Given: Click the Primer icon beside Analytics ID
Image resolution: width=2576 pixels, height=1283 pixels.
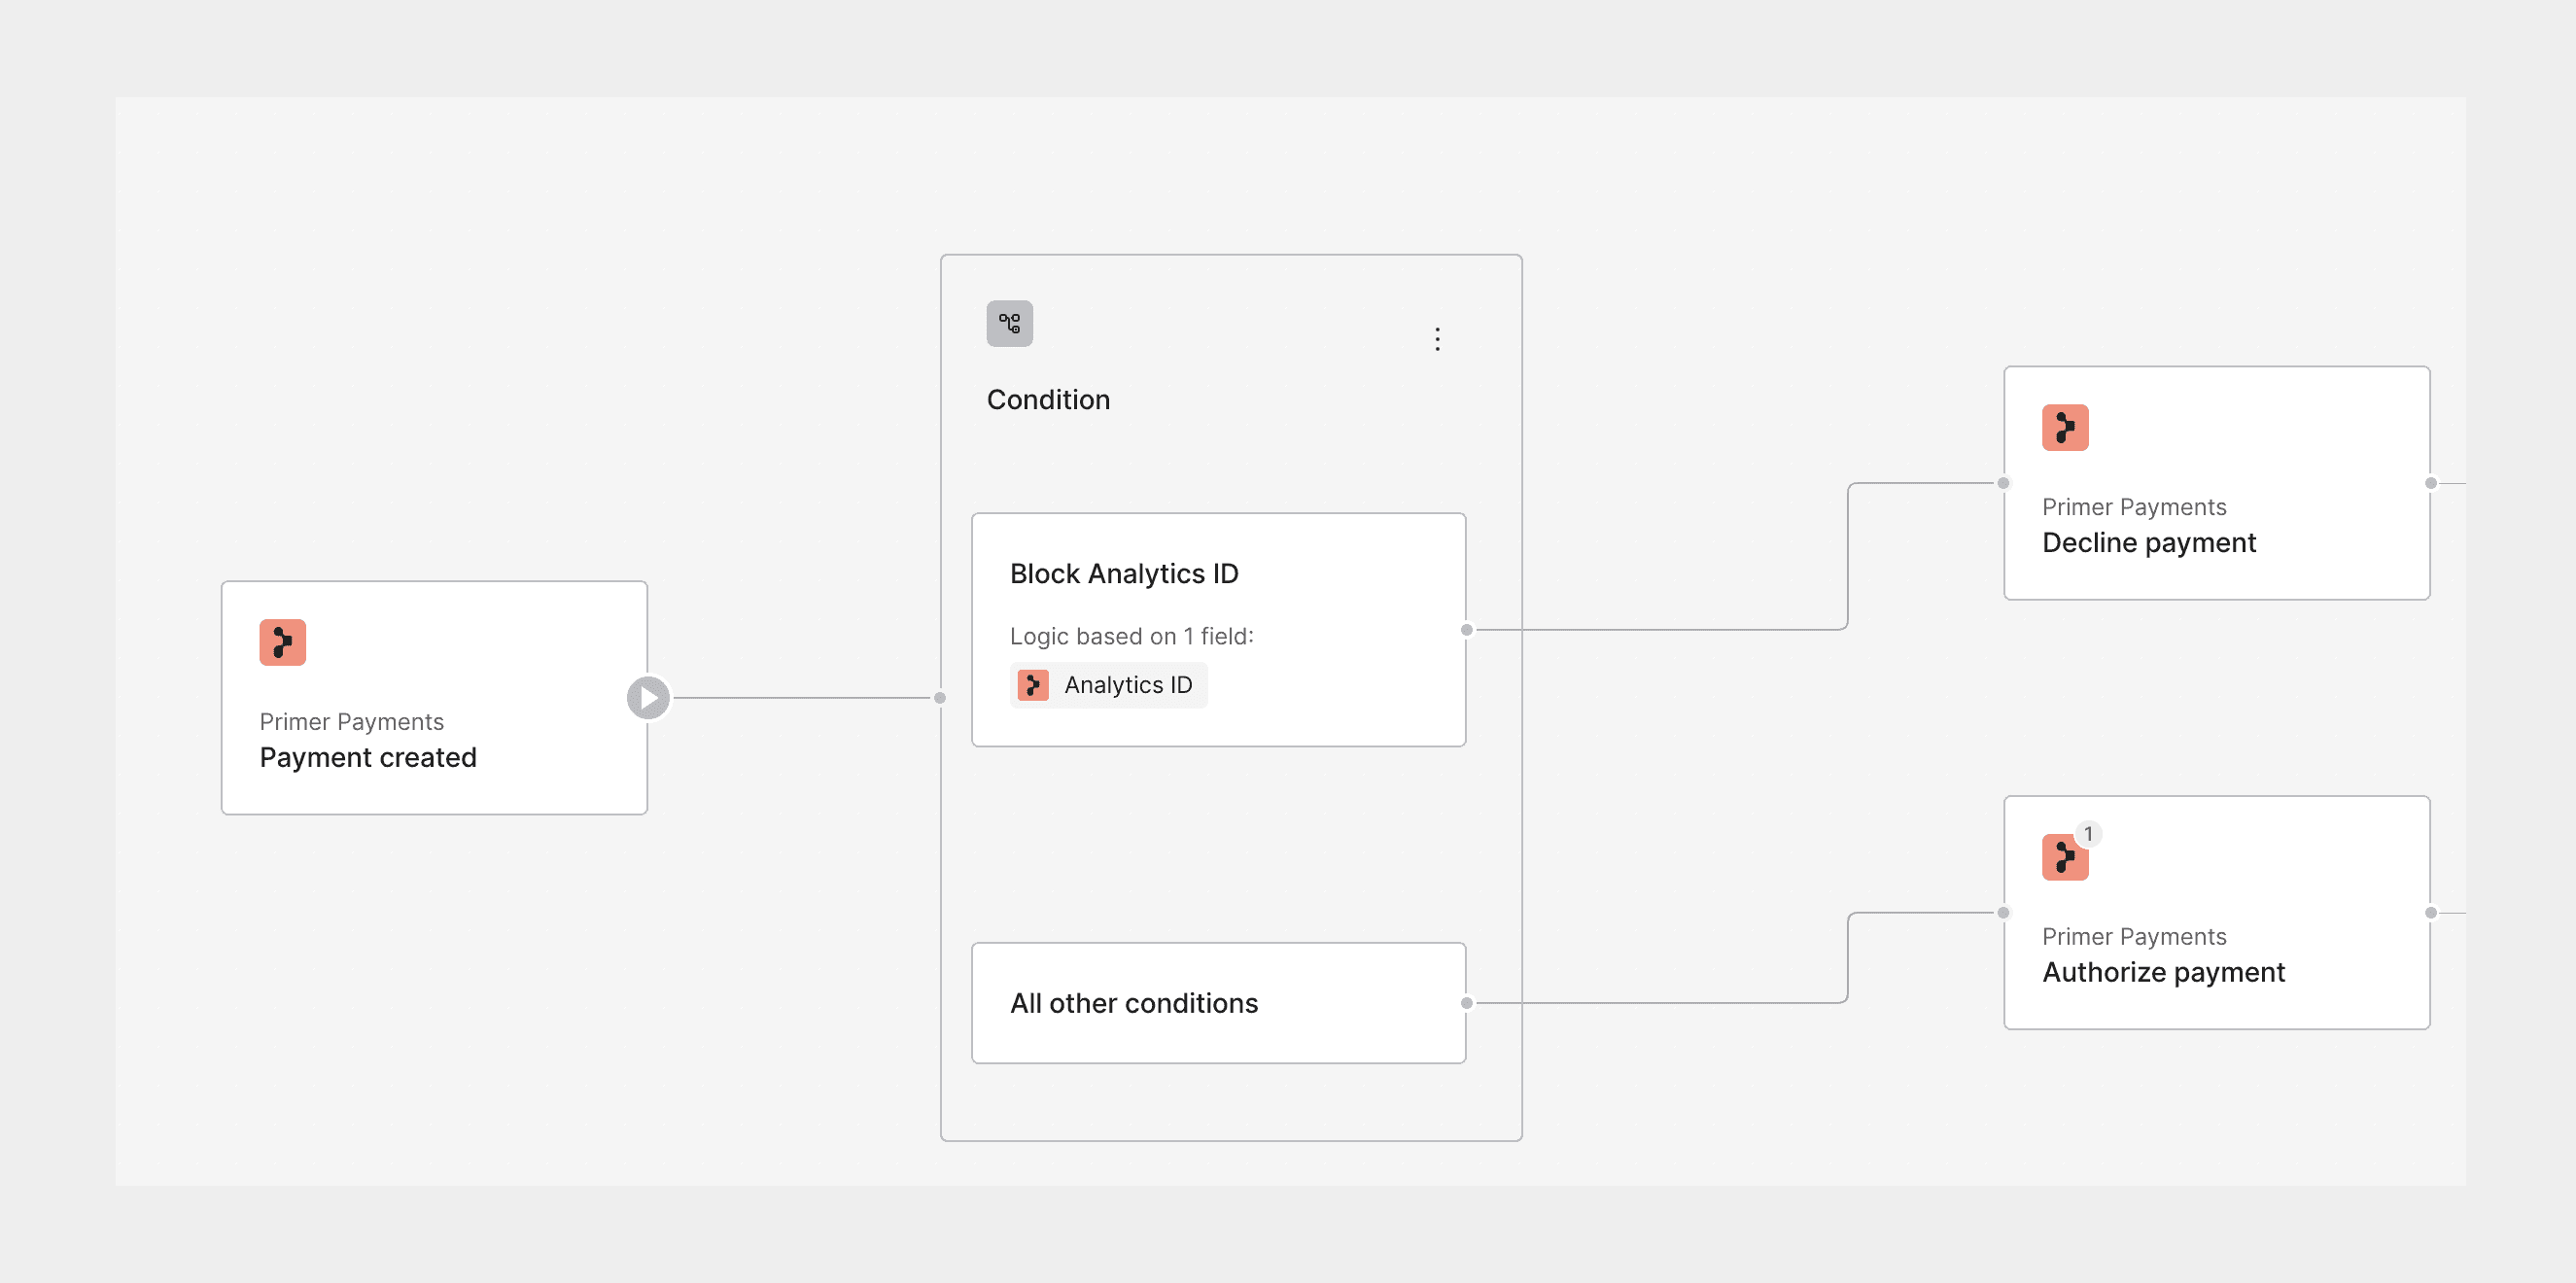Looking at the screenshot, I should (1033, 685).
